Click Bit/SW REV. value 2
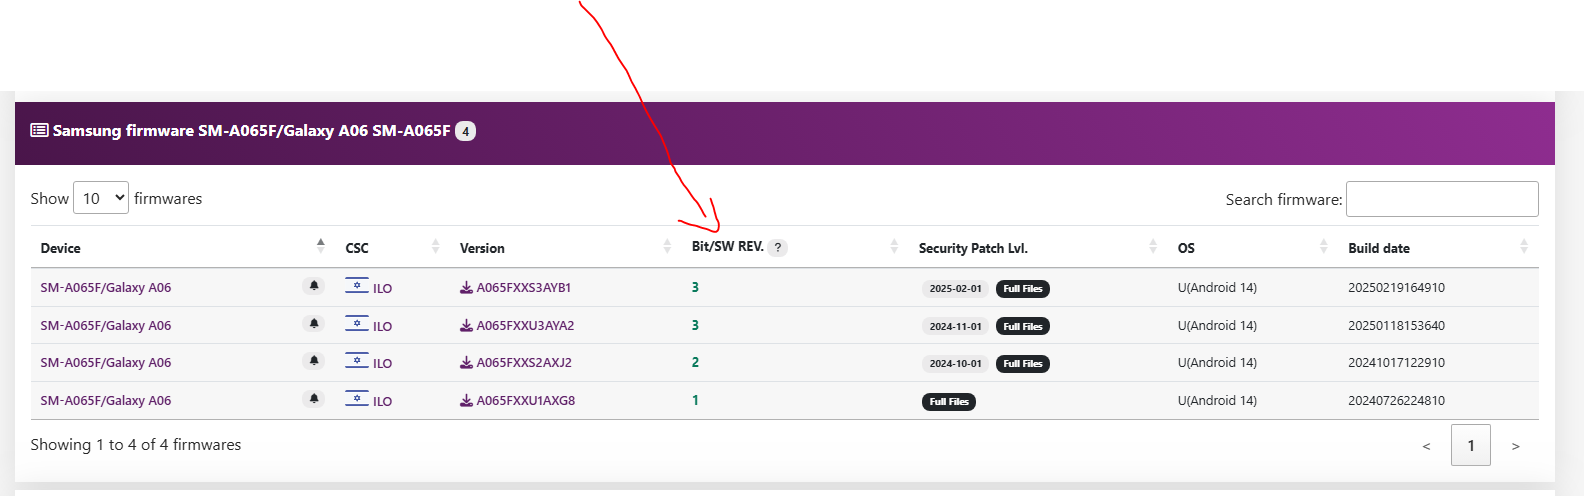 695,362
